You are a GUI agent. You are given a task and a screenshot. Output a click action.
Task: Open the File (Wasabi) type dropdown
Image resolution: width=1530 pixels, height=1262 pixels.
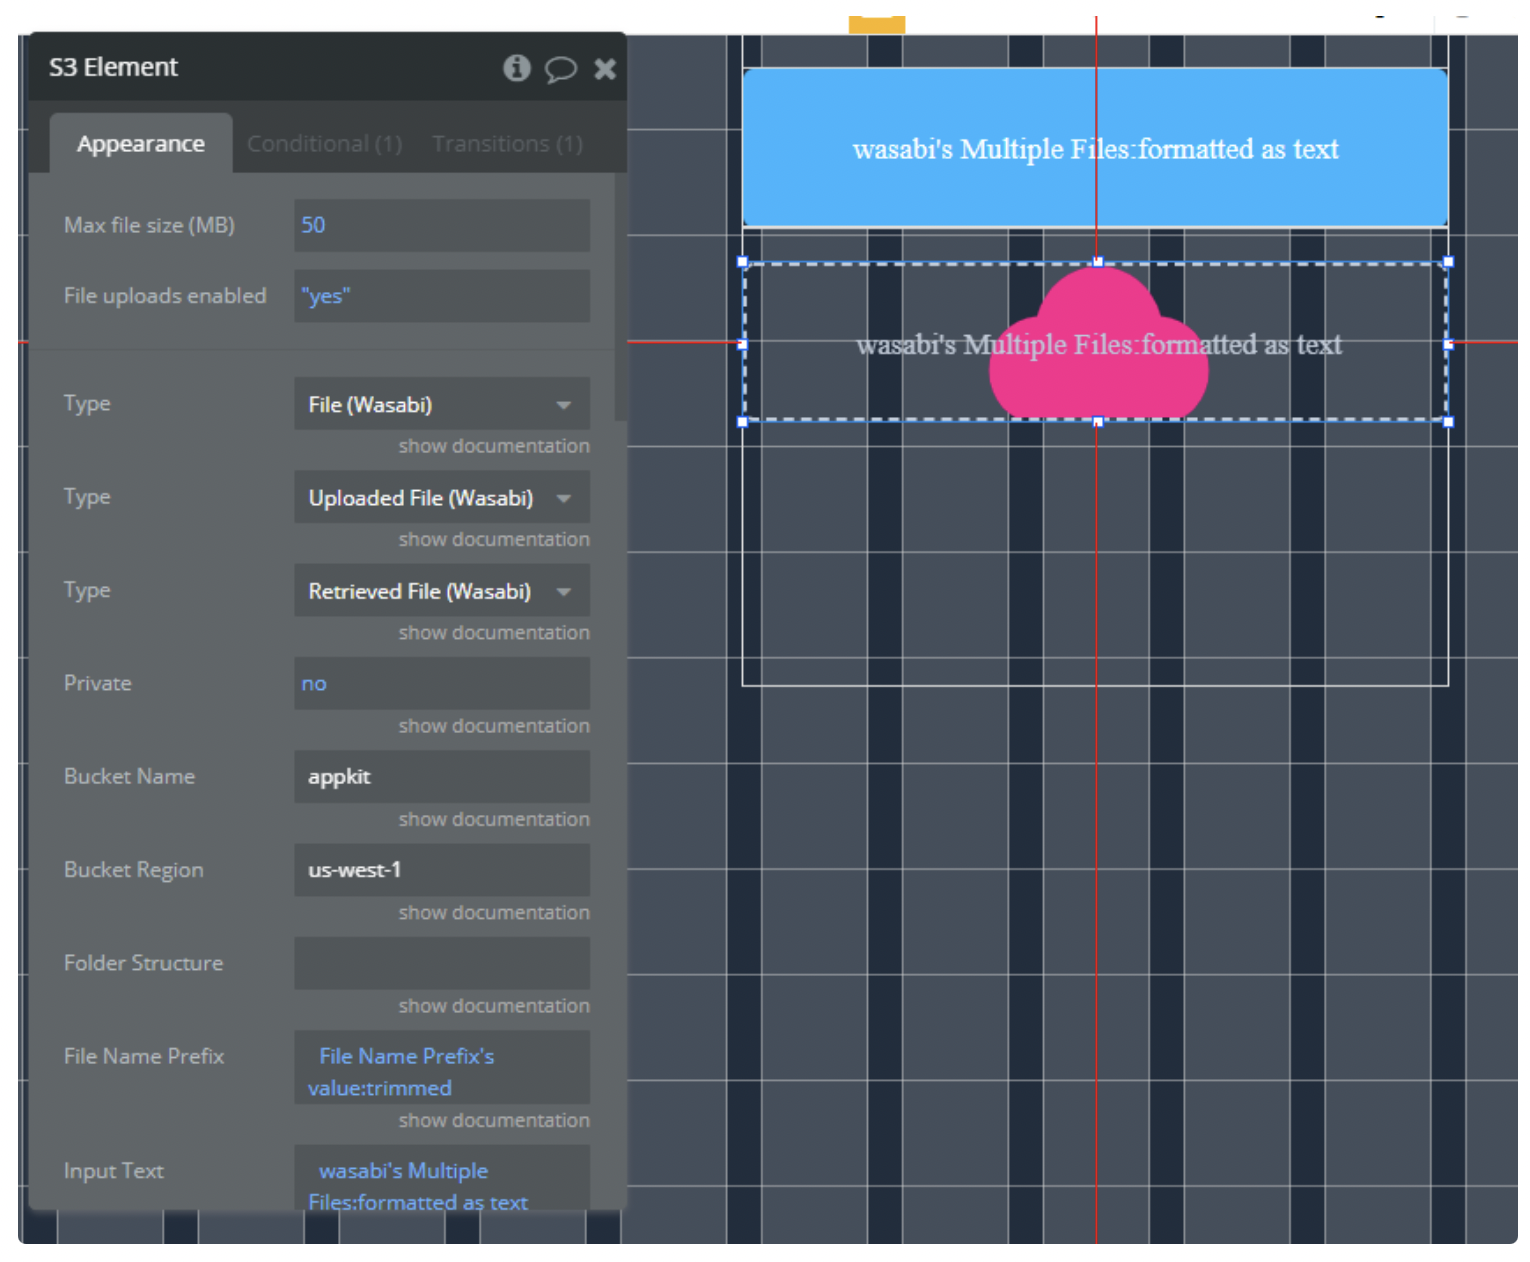442,404
